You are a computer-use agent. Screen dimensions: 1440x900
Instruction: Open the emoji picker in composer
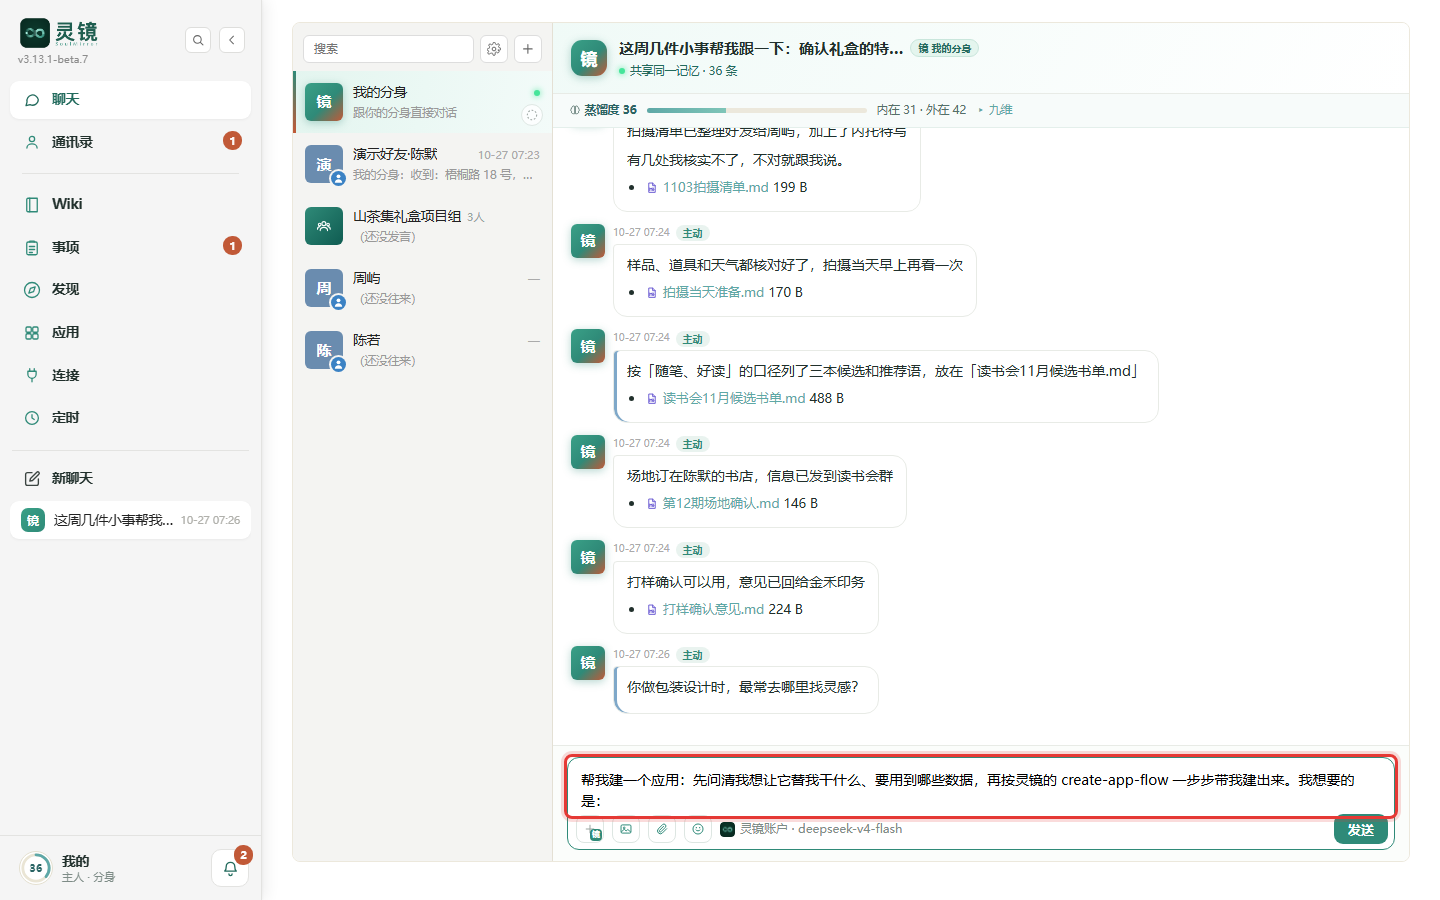pyautogui.click(x=698, y=829)
